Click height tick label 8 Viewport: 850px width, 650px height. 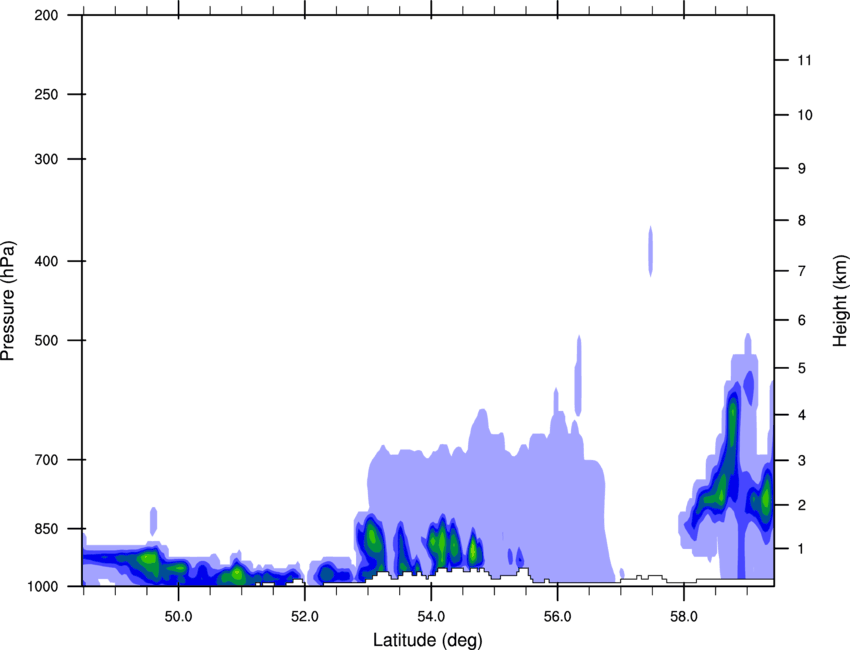[x=802, y=221]
